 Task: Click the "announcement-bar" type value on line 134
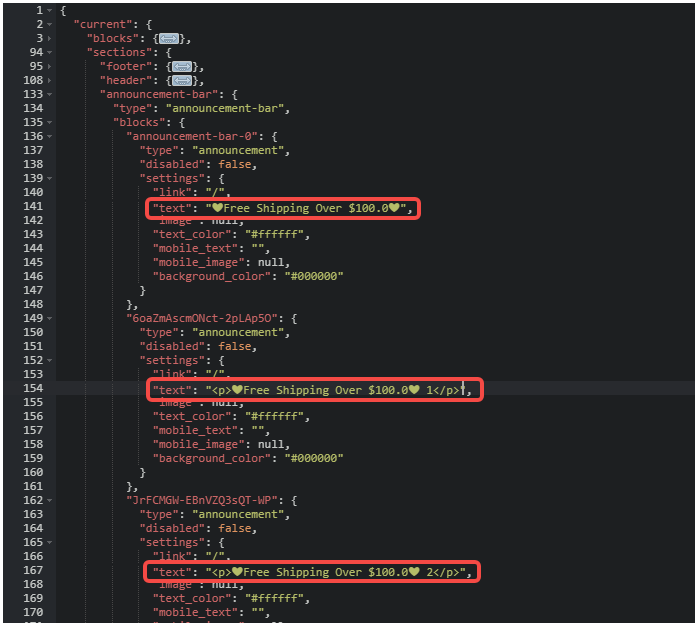pos(225,109)
